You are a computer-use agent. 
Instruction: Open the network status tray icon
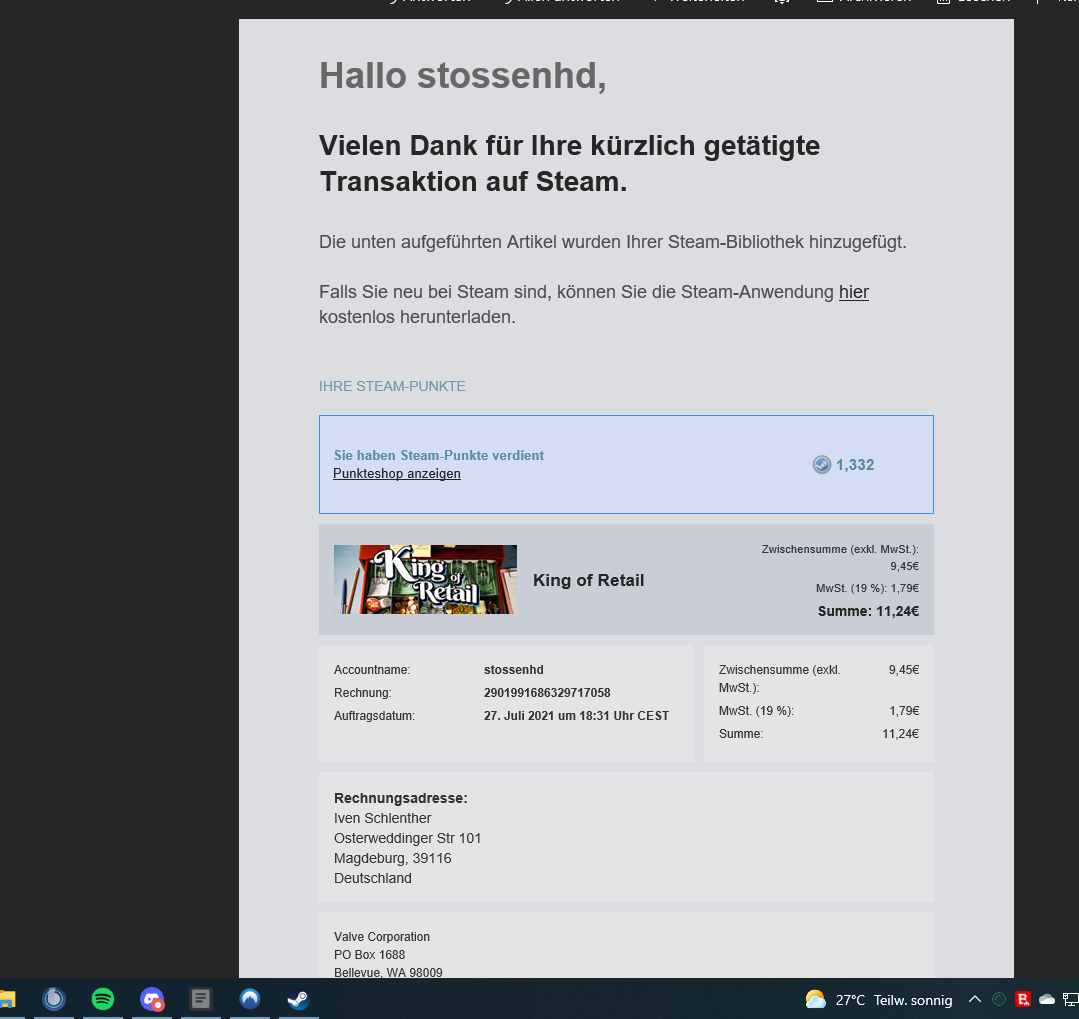click(x=1070, y=999)
